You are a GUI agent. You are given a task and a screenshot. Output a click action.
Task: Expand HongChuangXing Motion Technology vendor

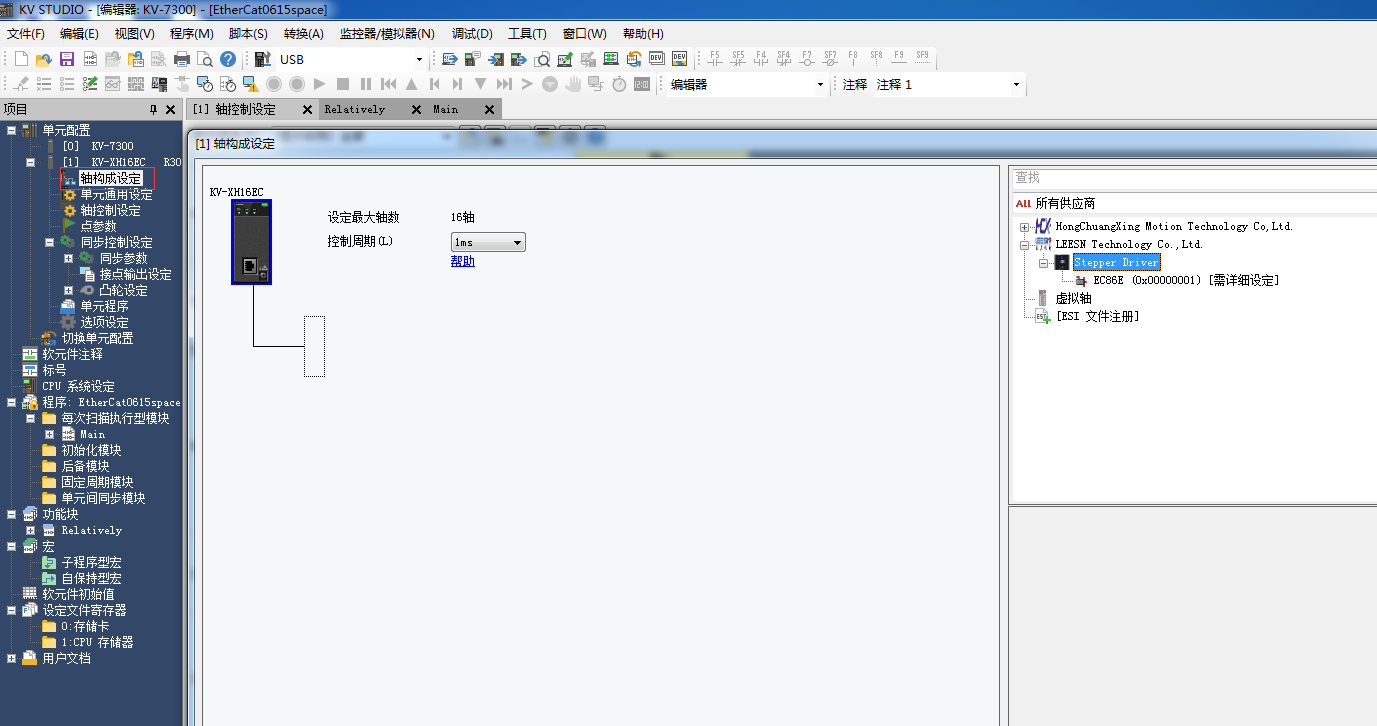pyautogui.click(x=1024, y=227)
